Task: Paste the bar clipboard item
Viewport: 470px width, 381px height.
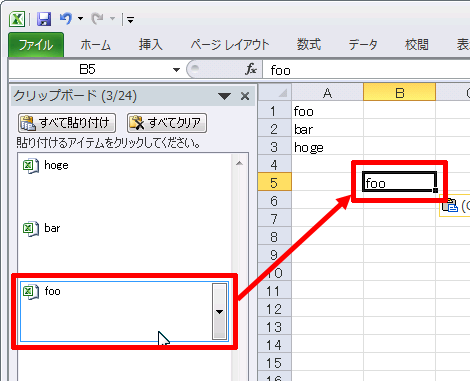Action: [x=125, y=248]
